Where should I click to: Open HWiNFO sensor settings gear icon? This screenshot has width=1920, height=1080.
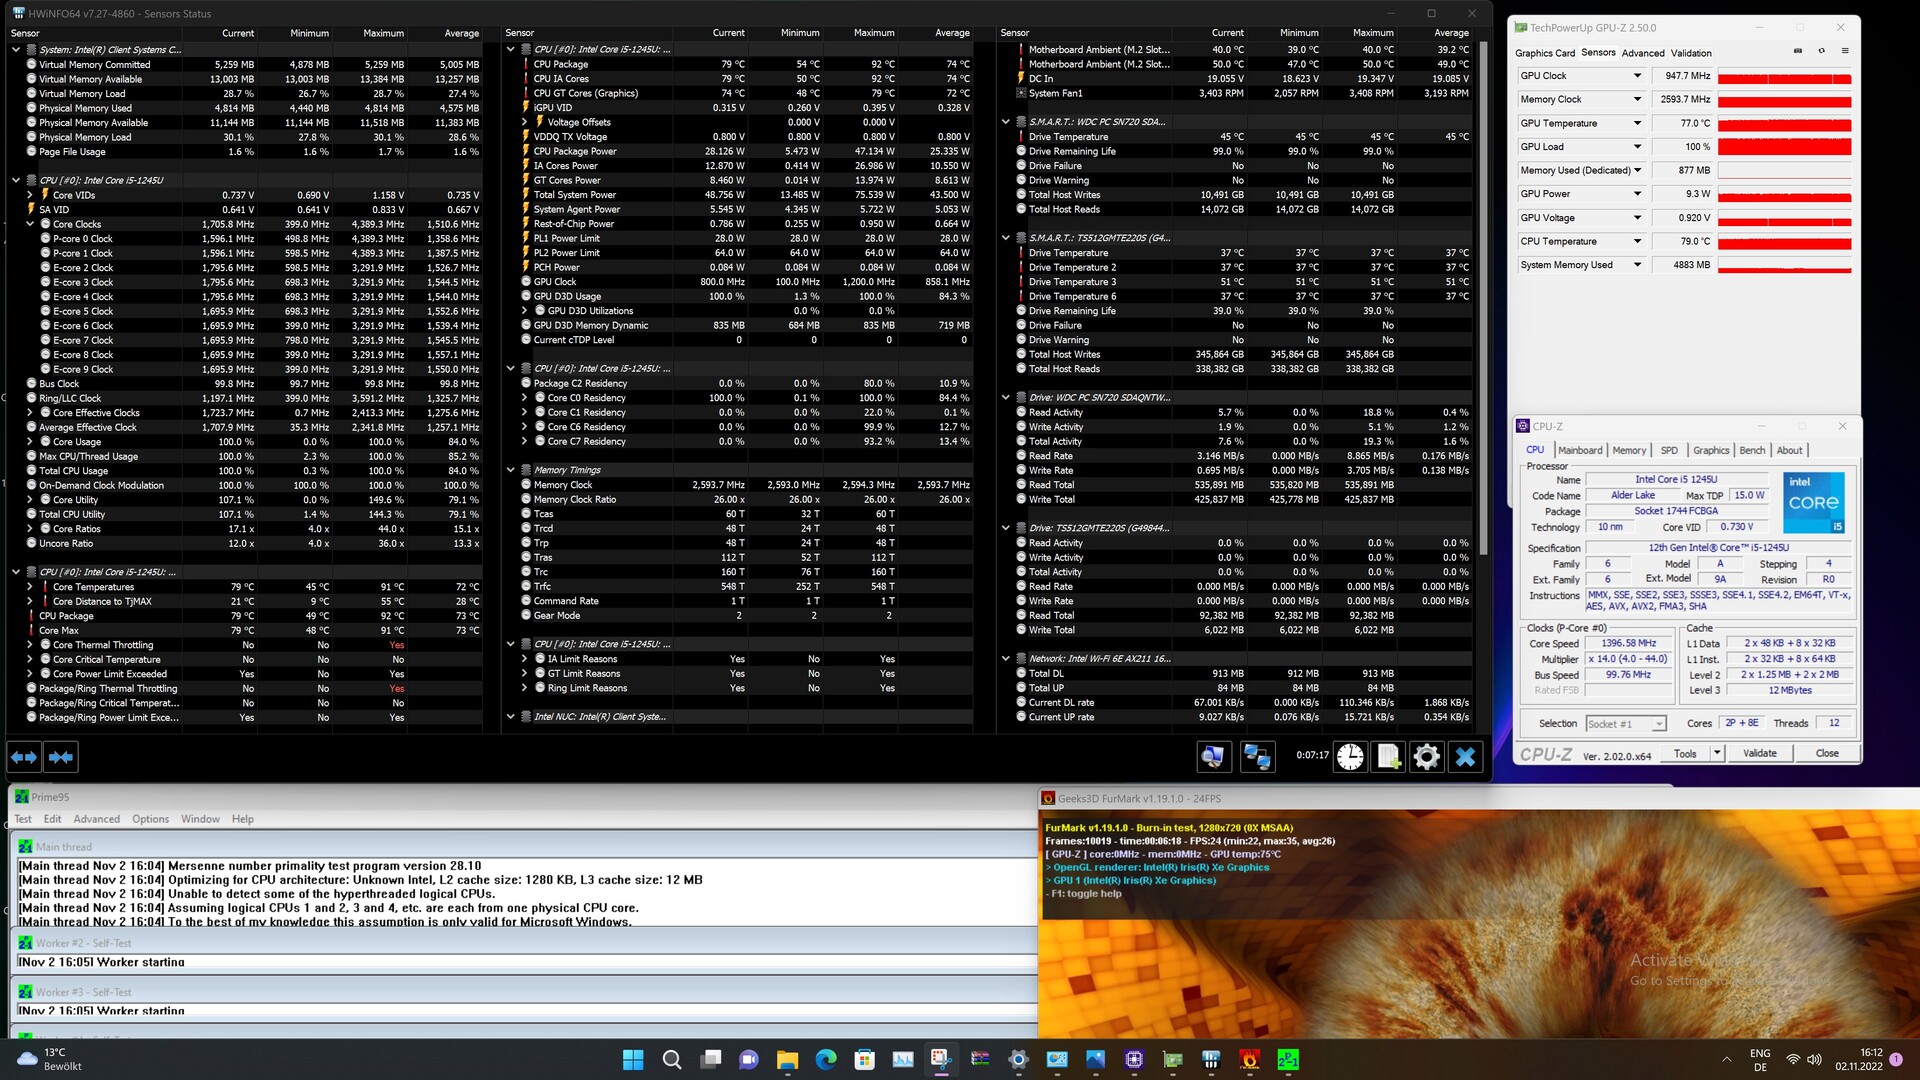click(x=1427, y=757)
